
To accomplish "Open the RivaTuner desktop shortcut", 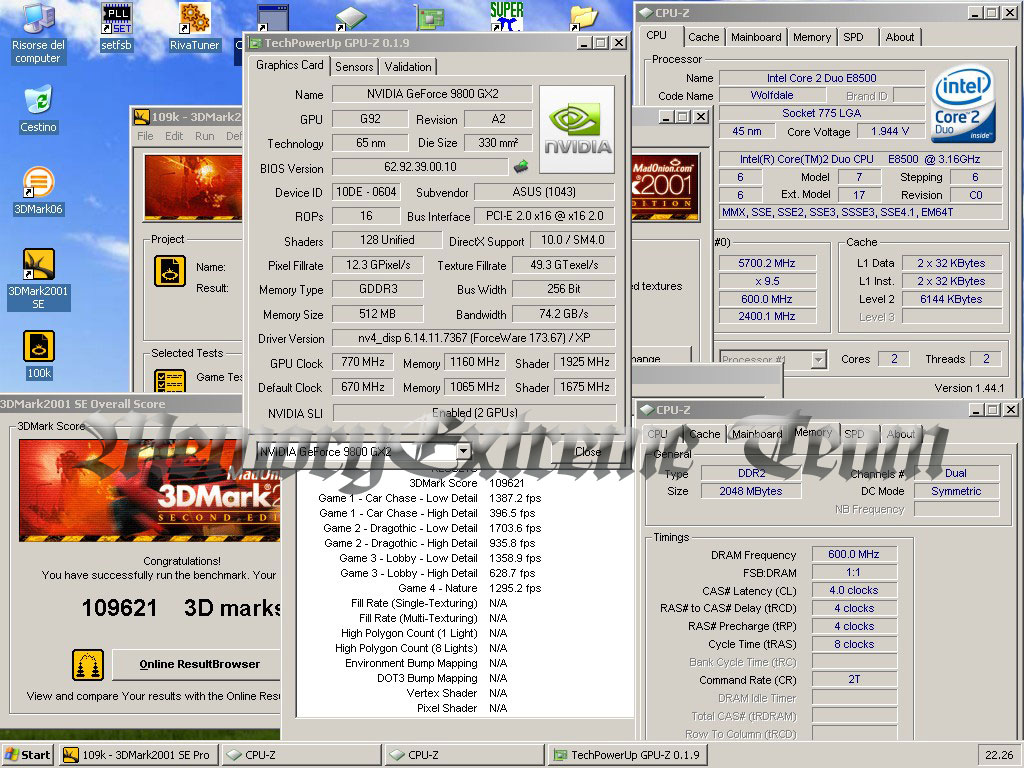I will tap(194, 27).
